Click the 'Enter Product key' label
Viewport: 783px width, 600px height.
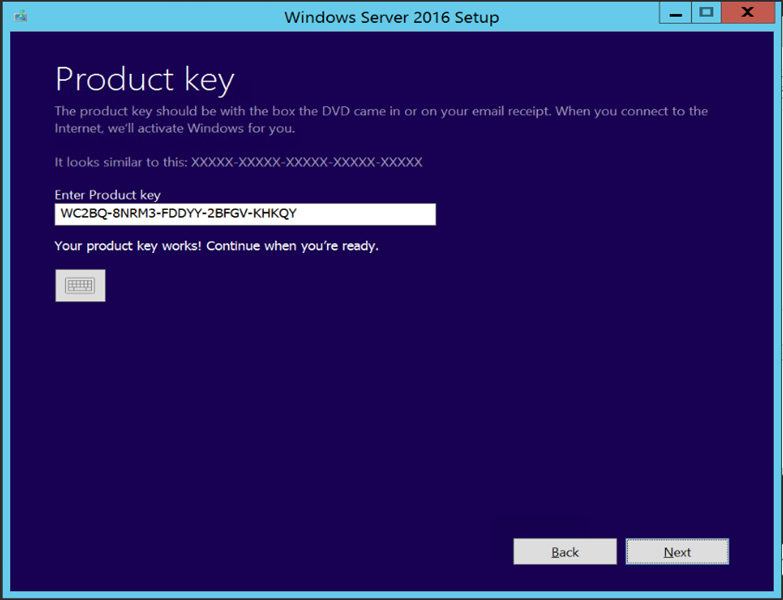[x=108, y=195]
